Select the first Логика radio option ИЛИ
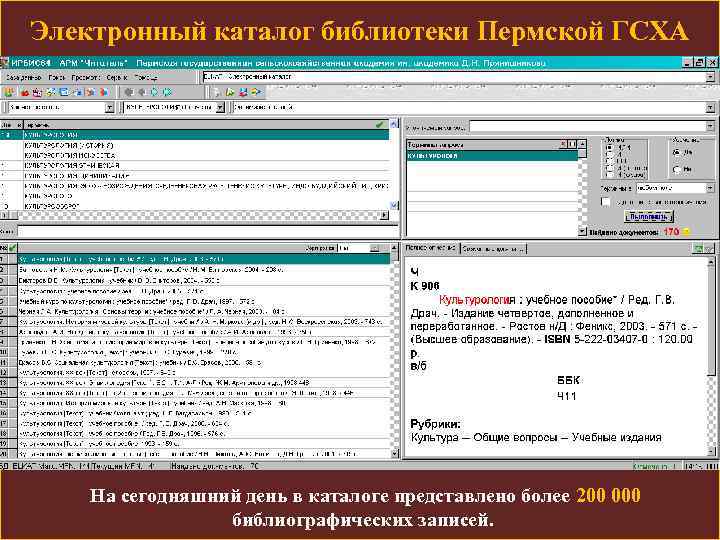The height and width of the screenshot is (540, 720). tap(610, 147)
